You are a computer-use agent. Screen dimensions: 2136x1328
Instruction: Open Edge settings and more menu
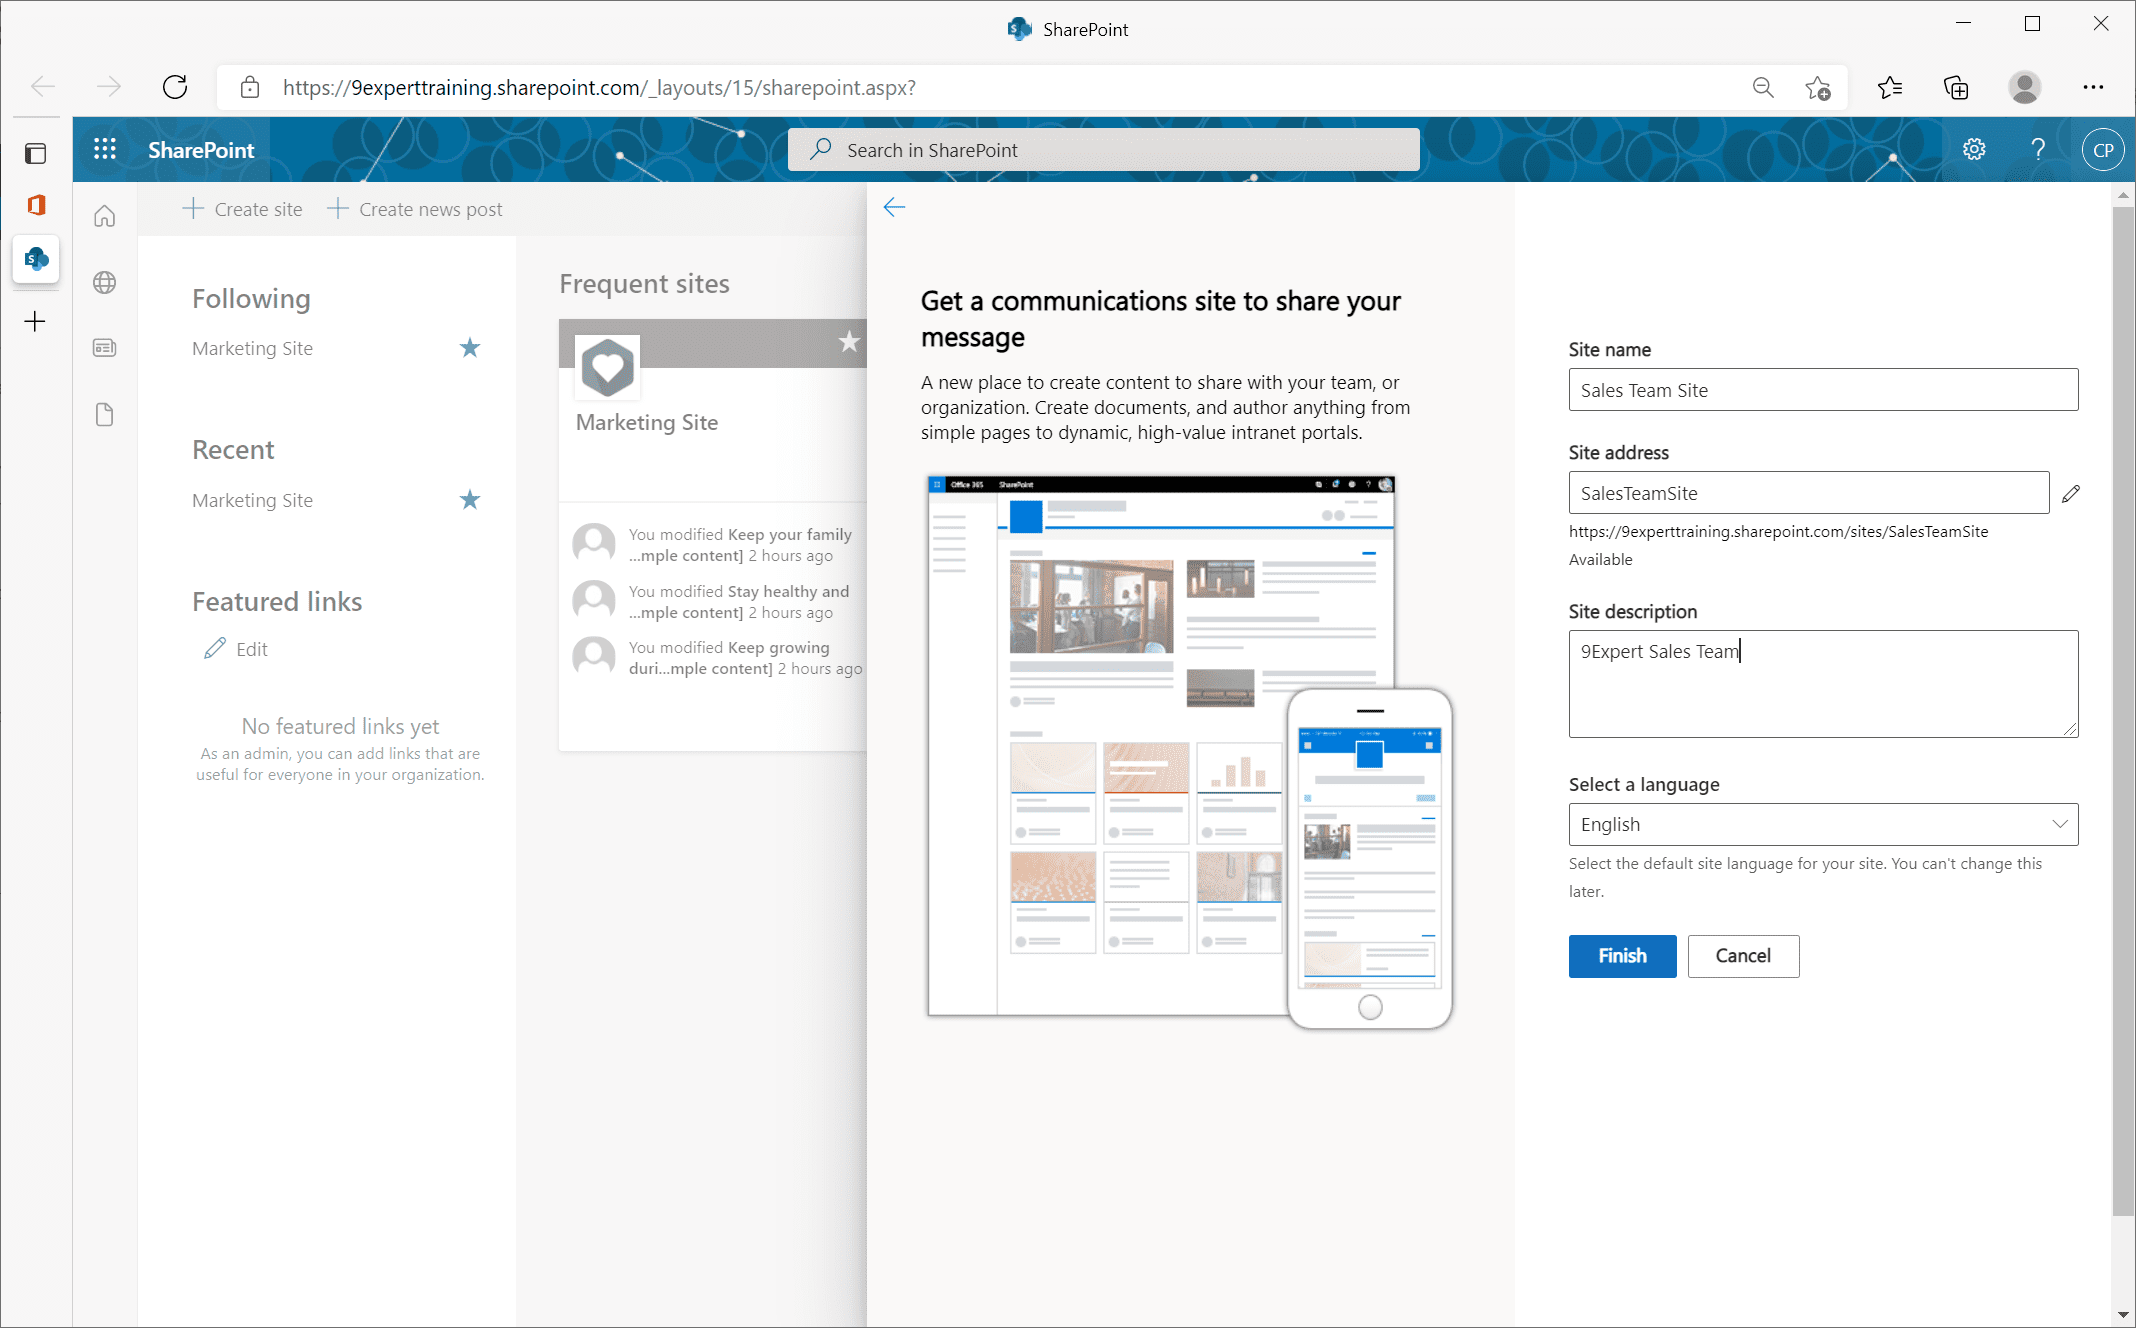[2093, 88]
